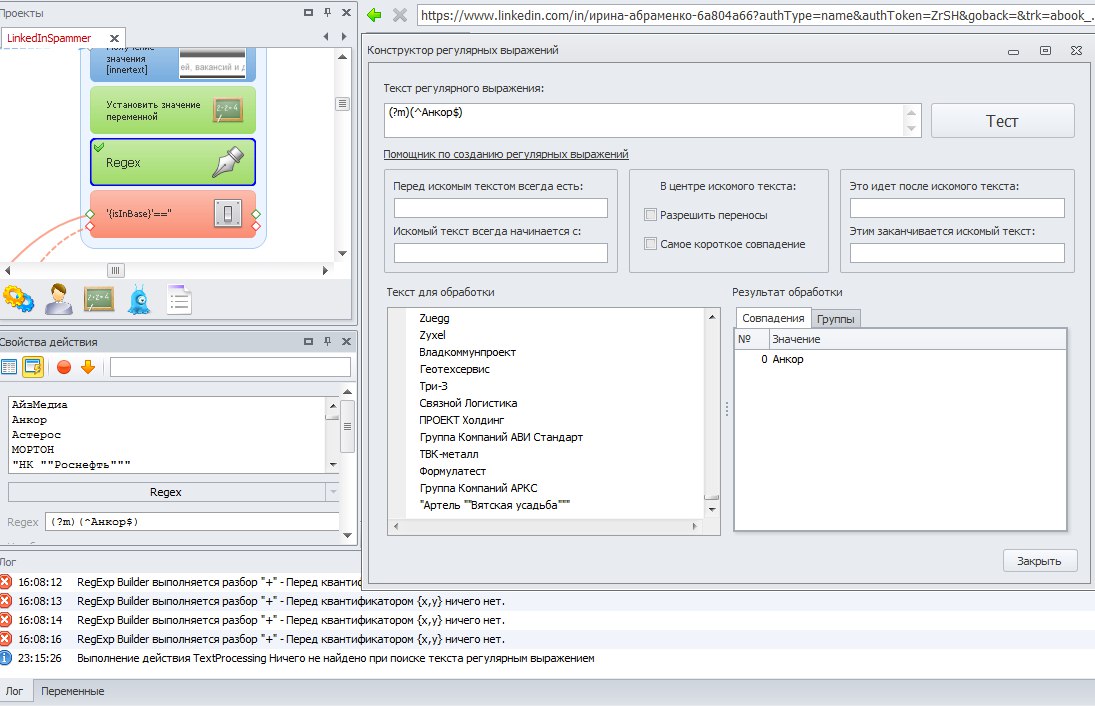Click 'Перед искомым текстом всегда есть' input field
This screenshot has height=706, width=1095.
(501, 208)
